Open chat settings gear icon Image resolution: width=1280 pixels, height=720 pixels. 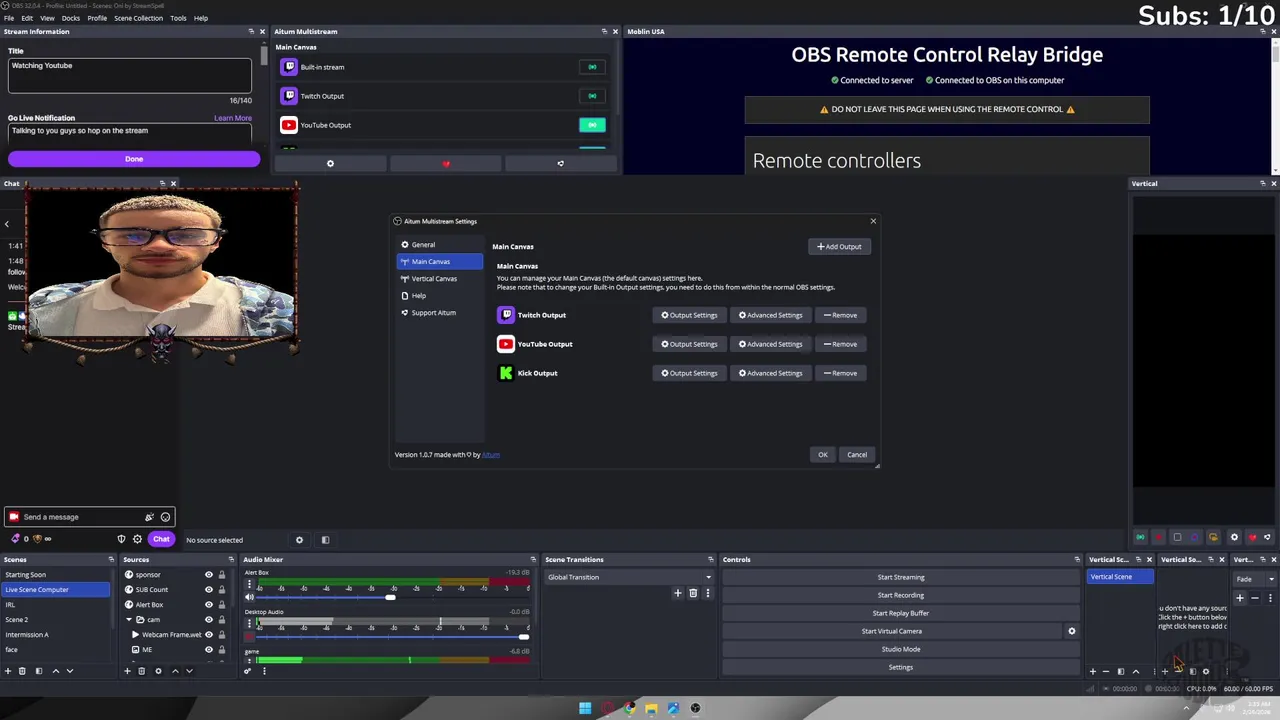point(137,540)
